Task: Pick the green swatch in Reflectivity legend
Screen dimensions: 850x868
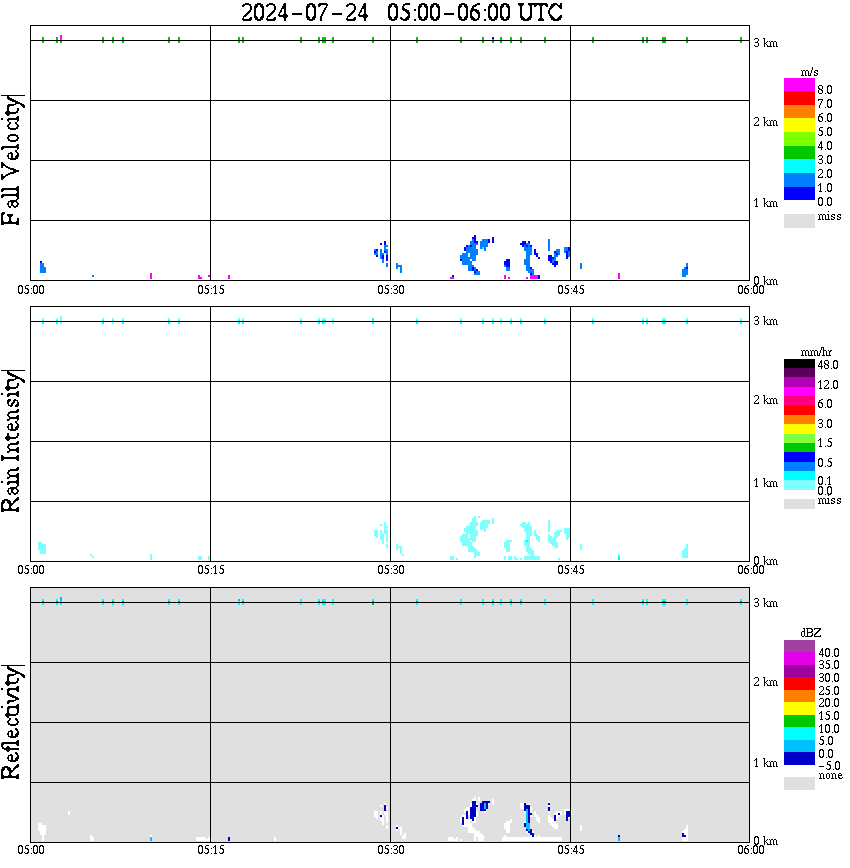Action: pyautogui.click(x=799, y=721)
